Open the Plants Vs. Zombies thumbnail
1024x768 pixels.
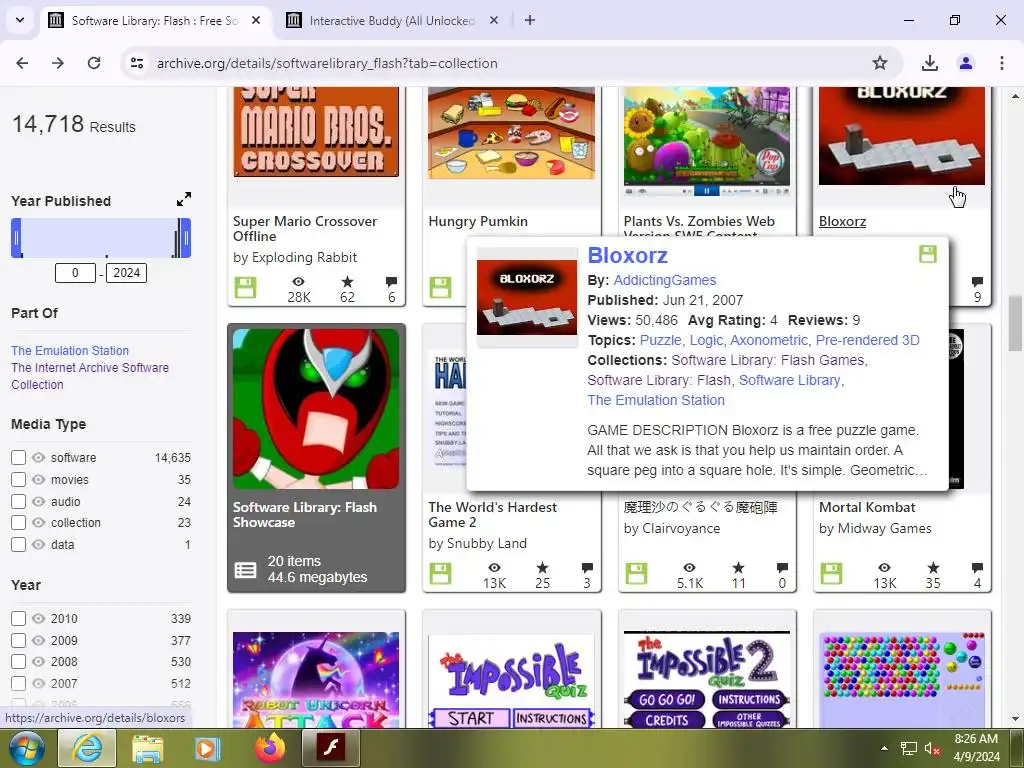pyautogui.click(x=707, y=142)
